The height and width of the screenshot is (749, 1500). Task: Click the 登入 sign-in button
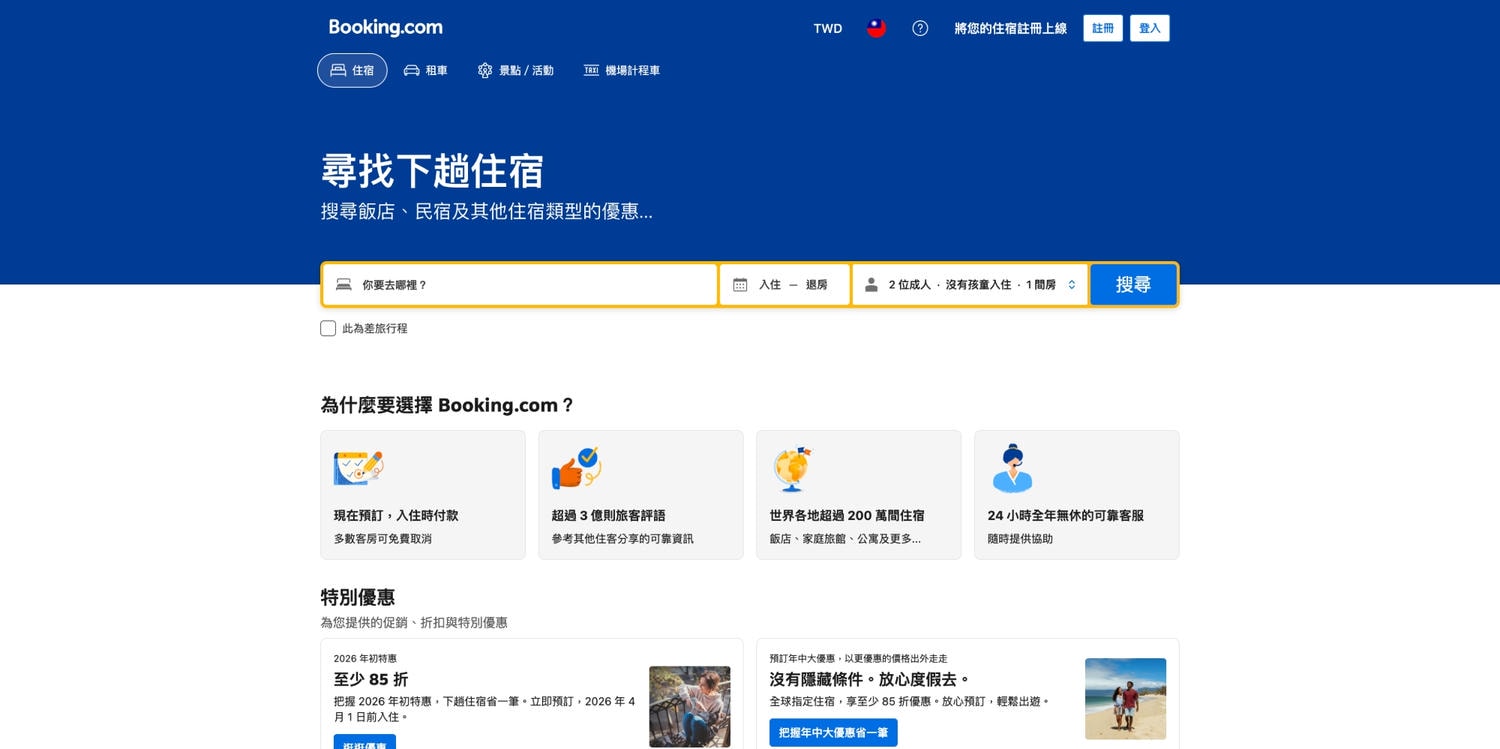coord(1150,28)
